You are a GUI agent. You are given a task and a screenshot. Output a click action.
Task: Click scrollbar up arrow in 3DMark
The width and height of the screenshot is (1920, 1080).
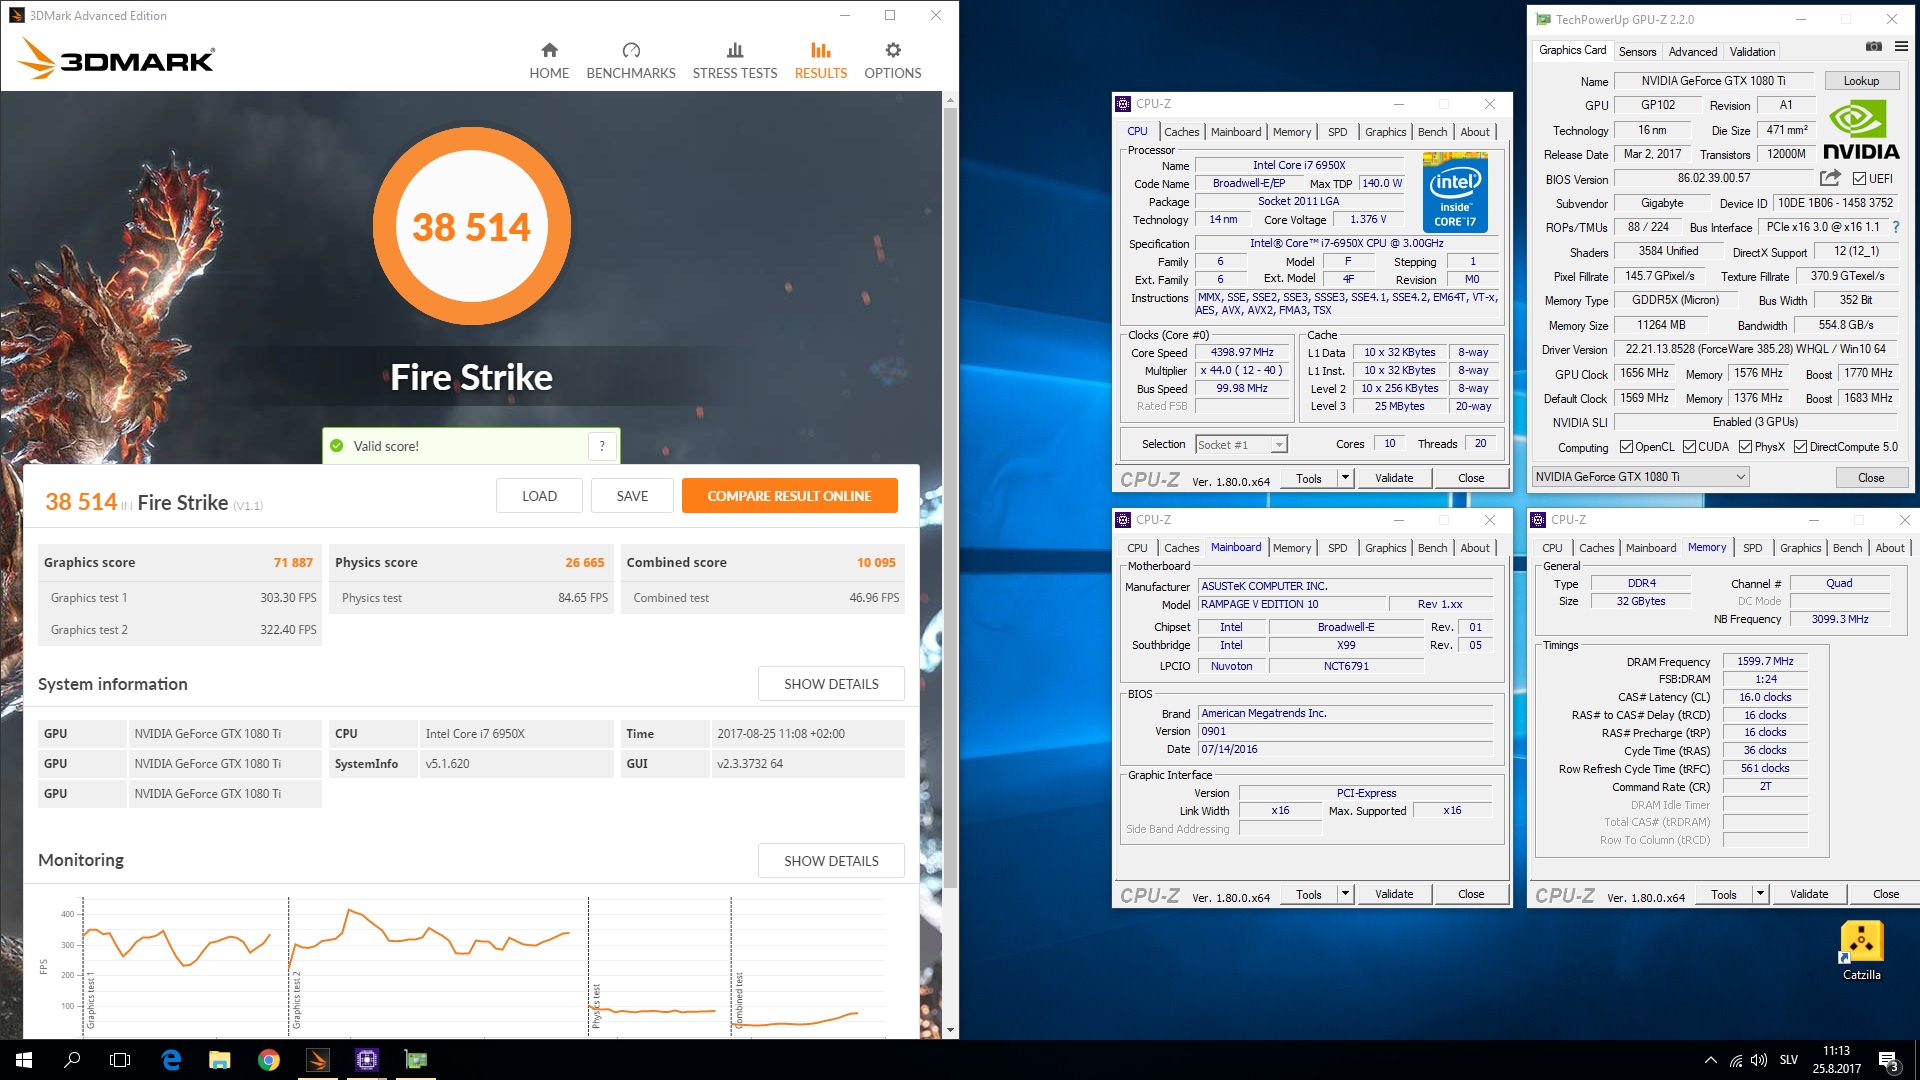pos(950,100)
